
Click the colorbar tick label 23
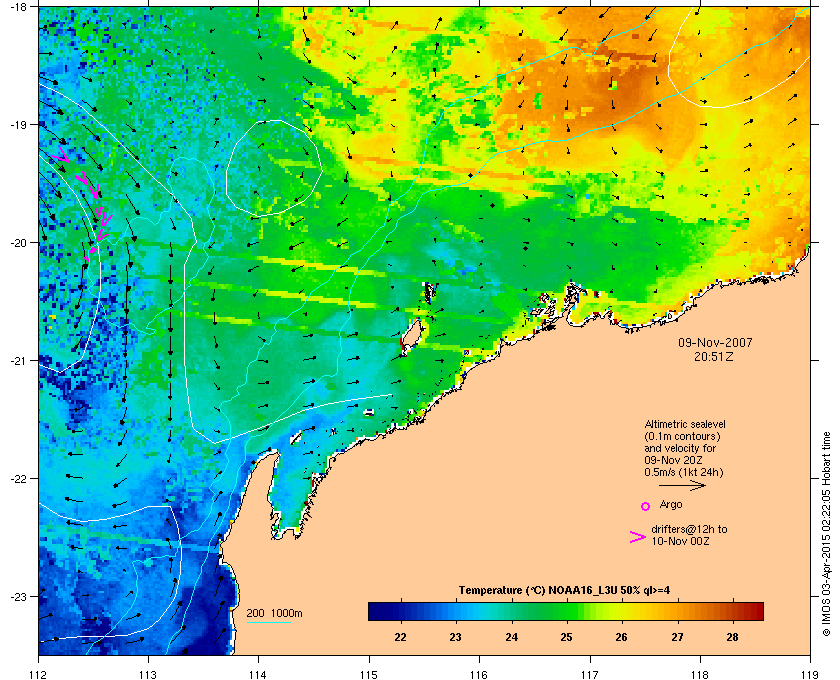click(x=455, y=638)
